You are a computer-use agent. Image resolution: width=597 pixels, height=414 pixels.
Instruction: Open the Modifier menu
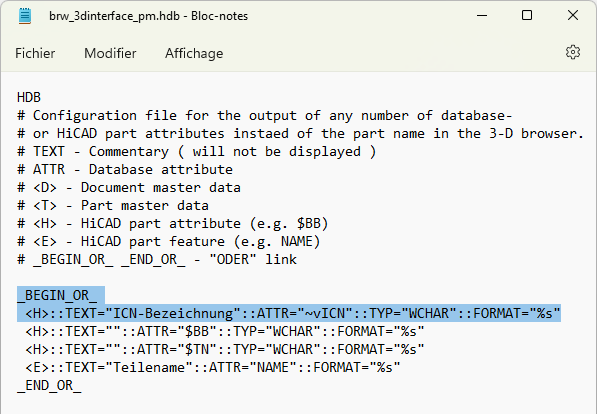[110, 53]
